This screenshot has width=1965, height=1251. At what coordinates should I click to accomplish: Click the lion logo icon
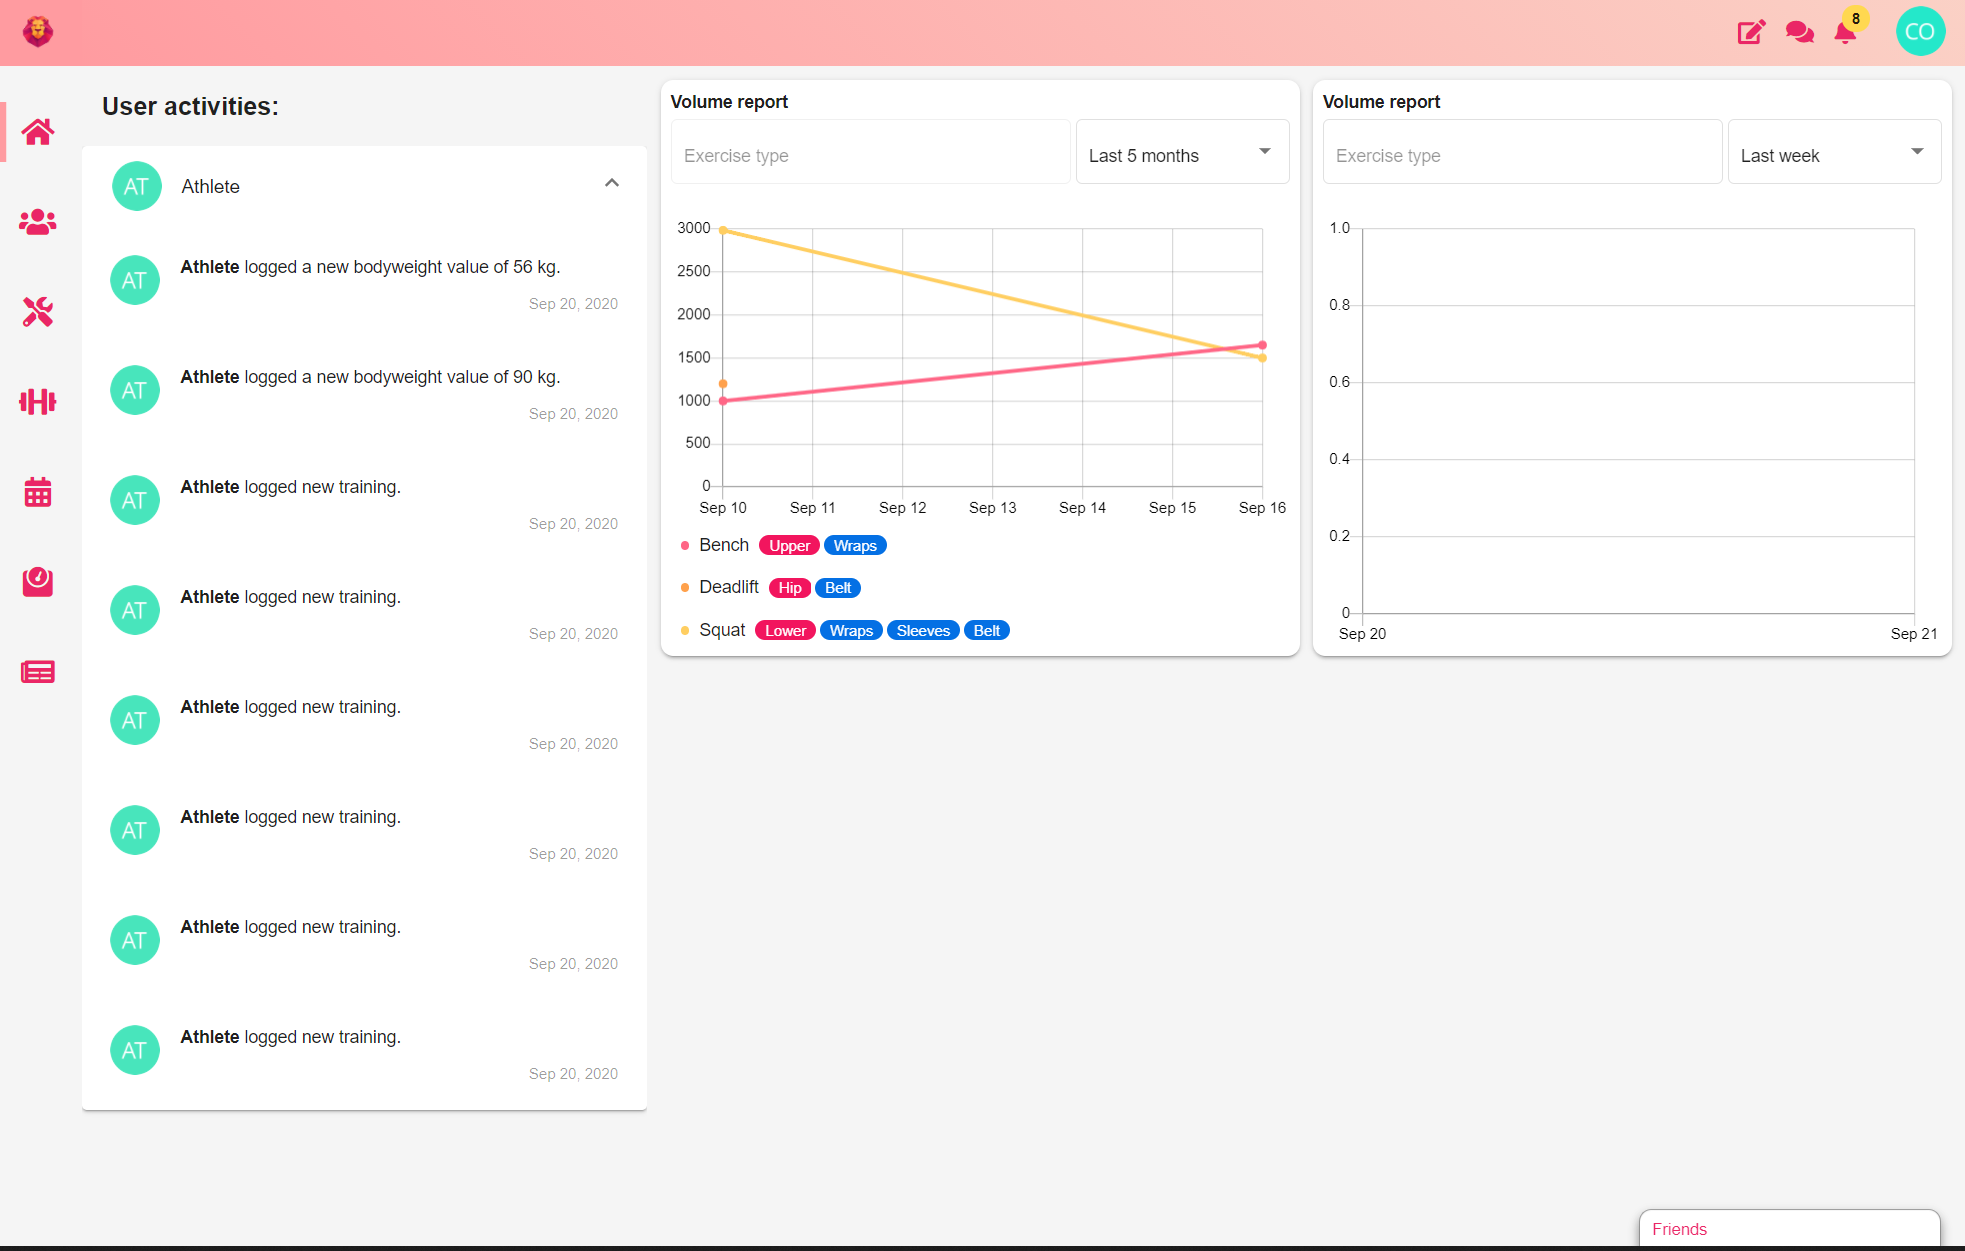pyautogui.click(x=38, y=31)
